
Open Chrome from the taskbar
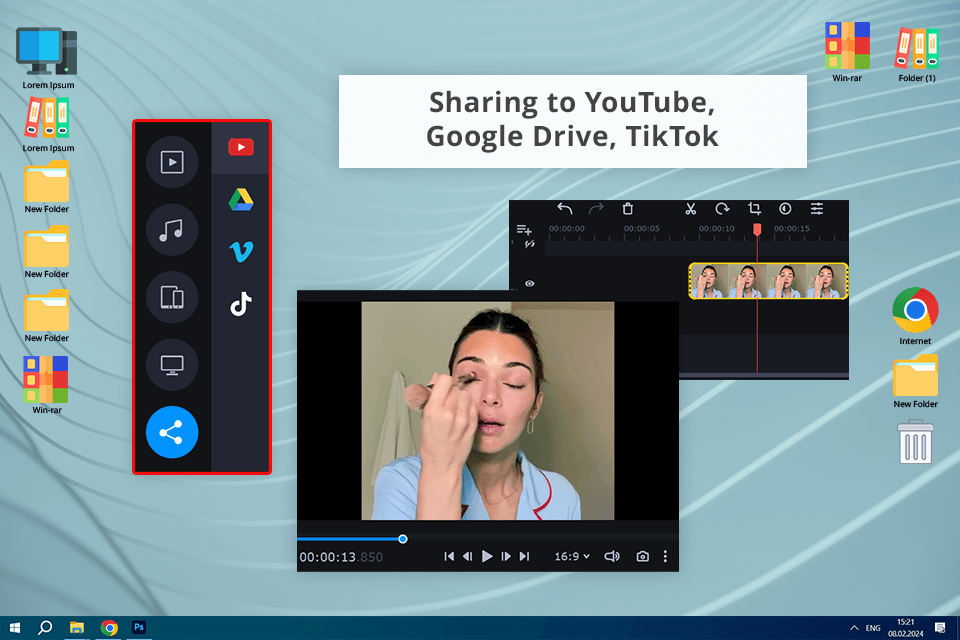point(110,628)
